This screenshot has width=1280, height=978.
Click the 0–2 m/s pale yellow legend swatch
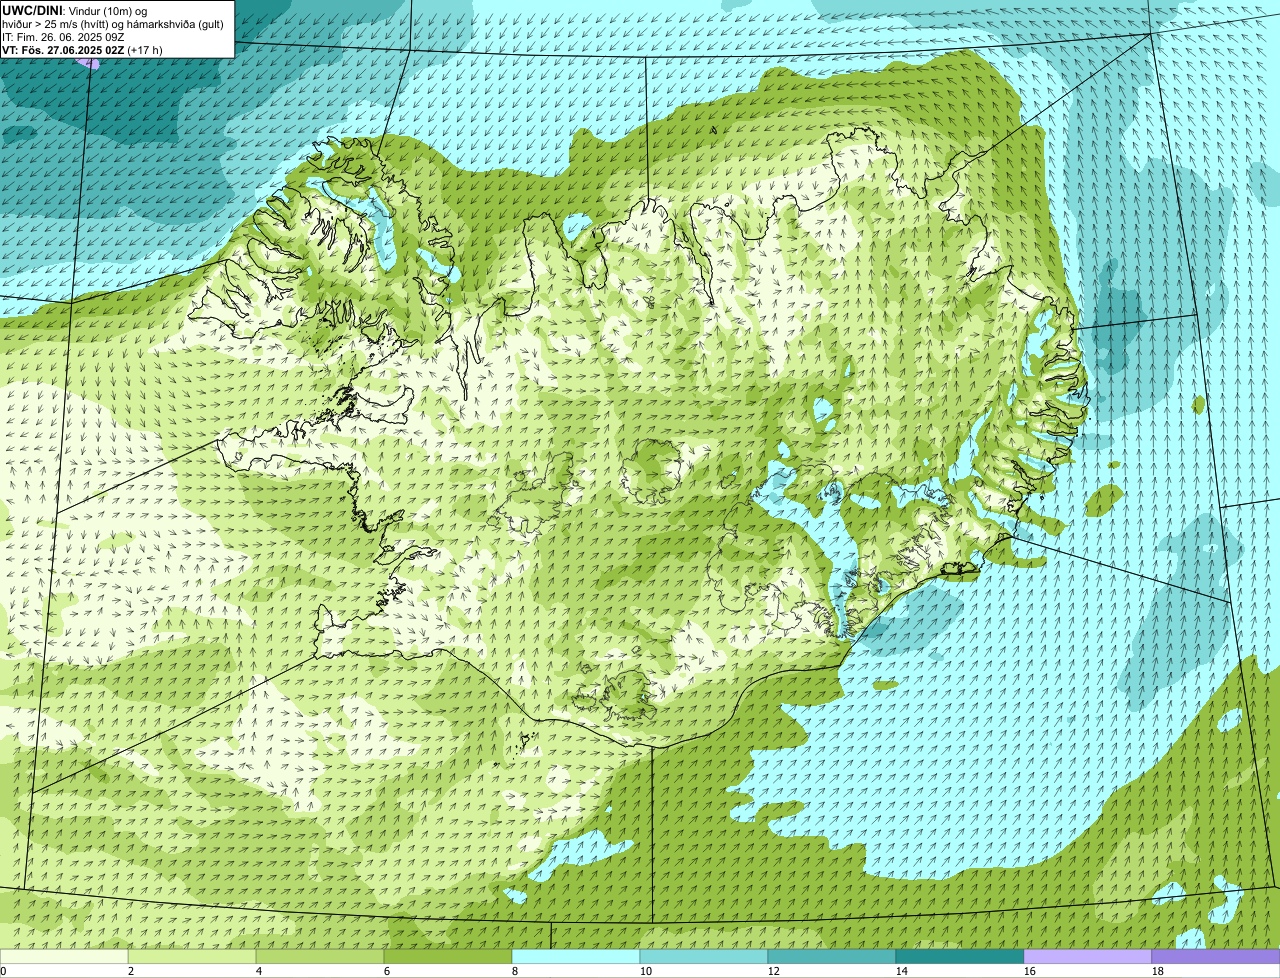[x=64, y=956]
